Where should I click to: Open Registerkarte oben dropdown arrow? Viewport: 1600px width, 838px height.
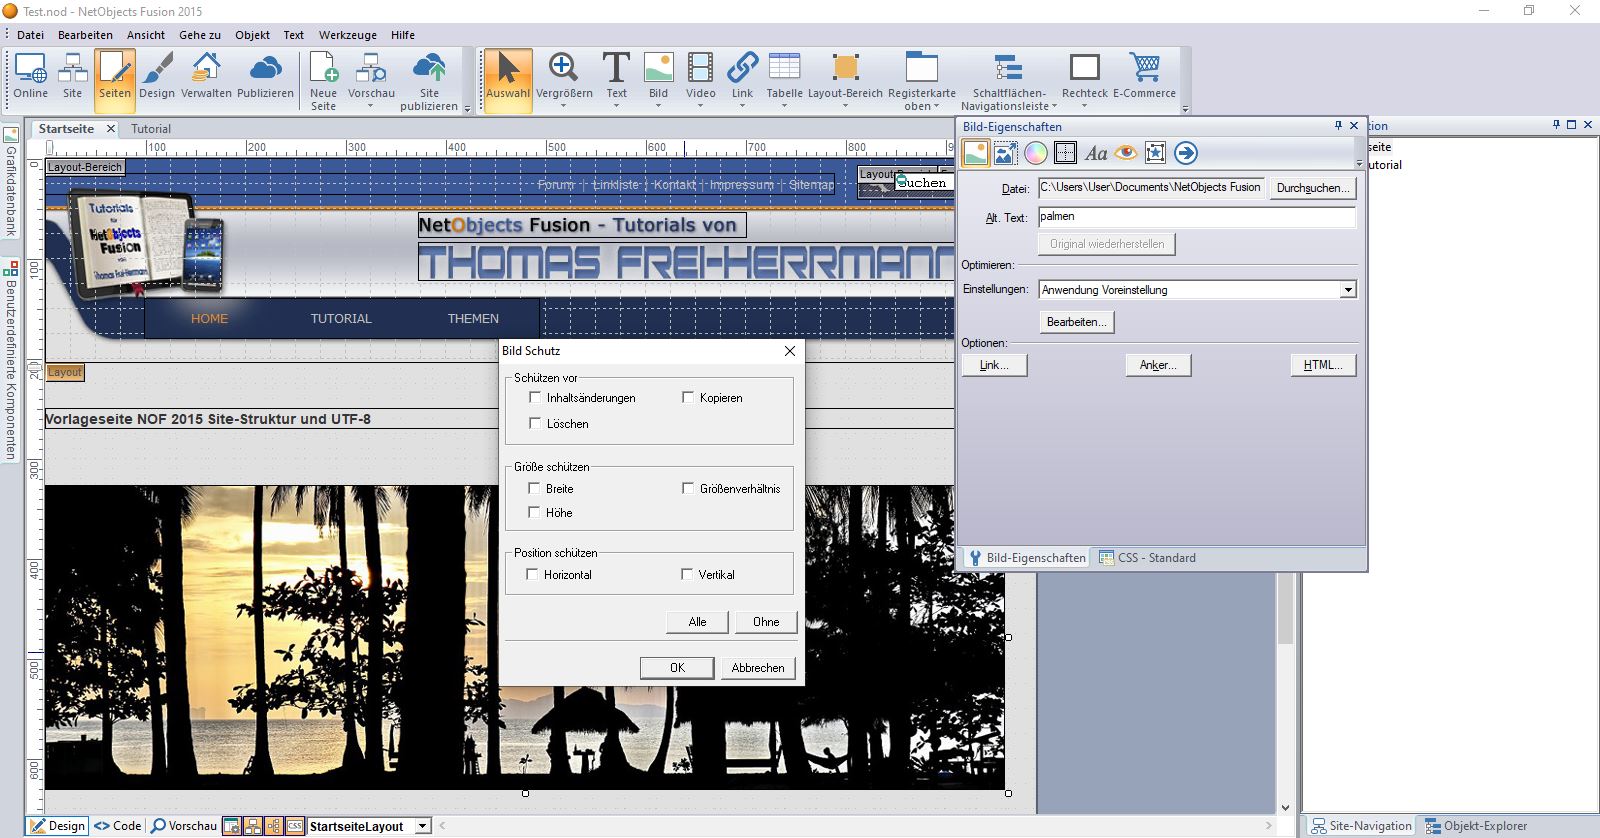937,107
